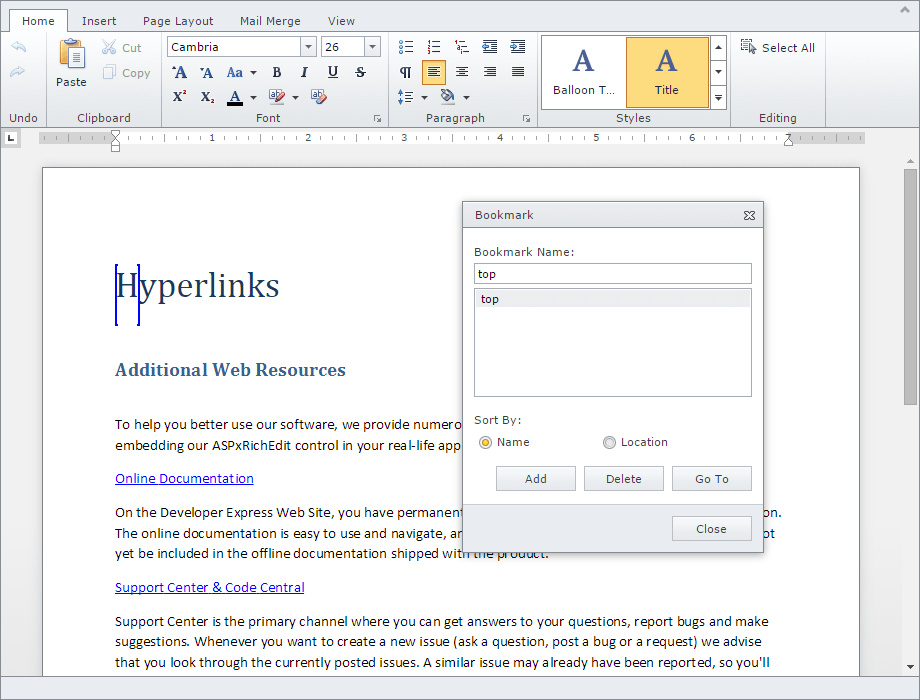
Task: Toggle bold formatting
Action: (277, 72)
